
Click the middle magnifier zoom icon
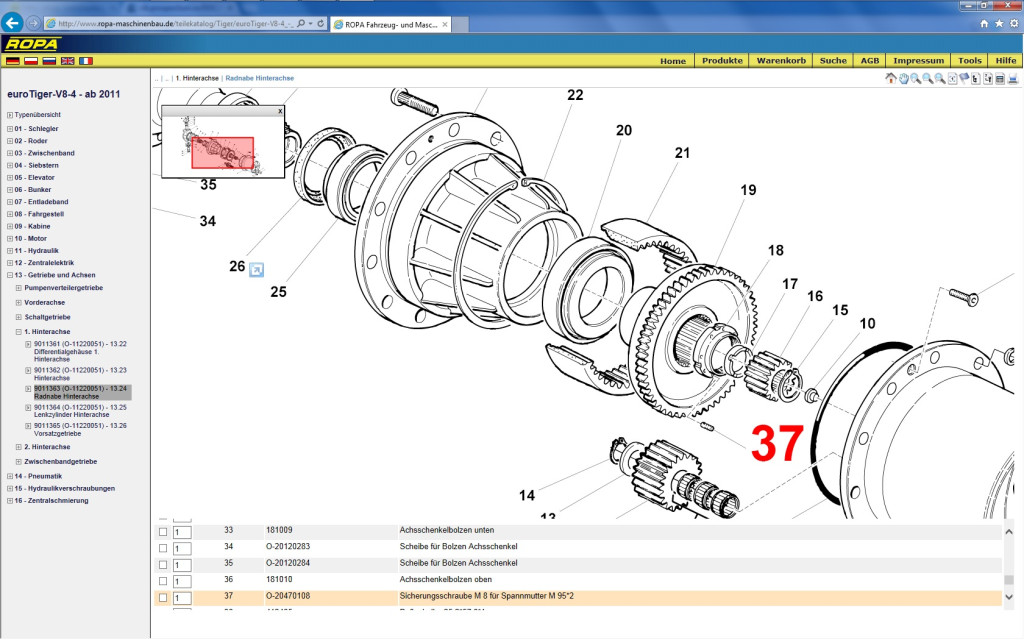(x=927, y=78)
